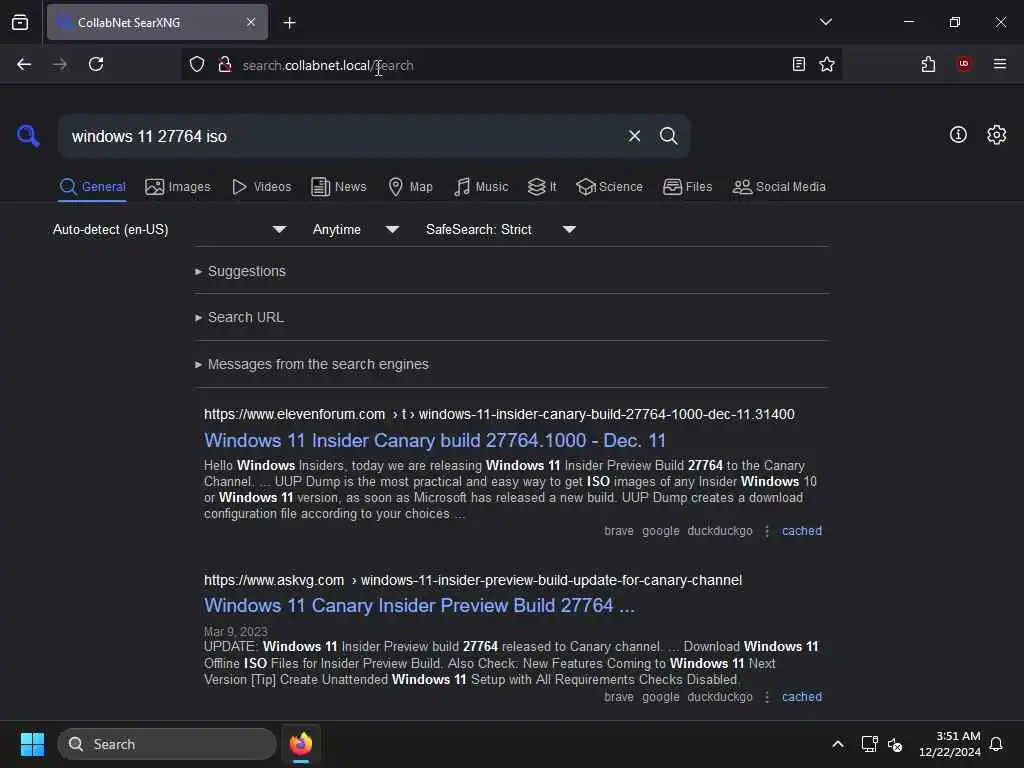Switch to the Science category tab

point(609,187)
